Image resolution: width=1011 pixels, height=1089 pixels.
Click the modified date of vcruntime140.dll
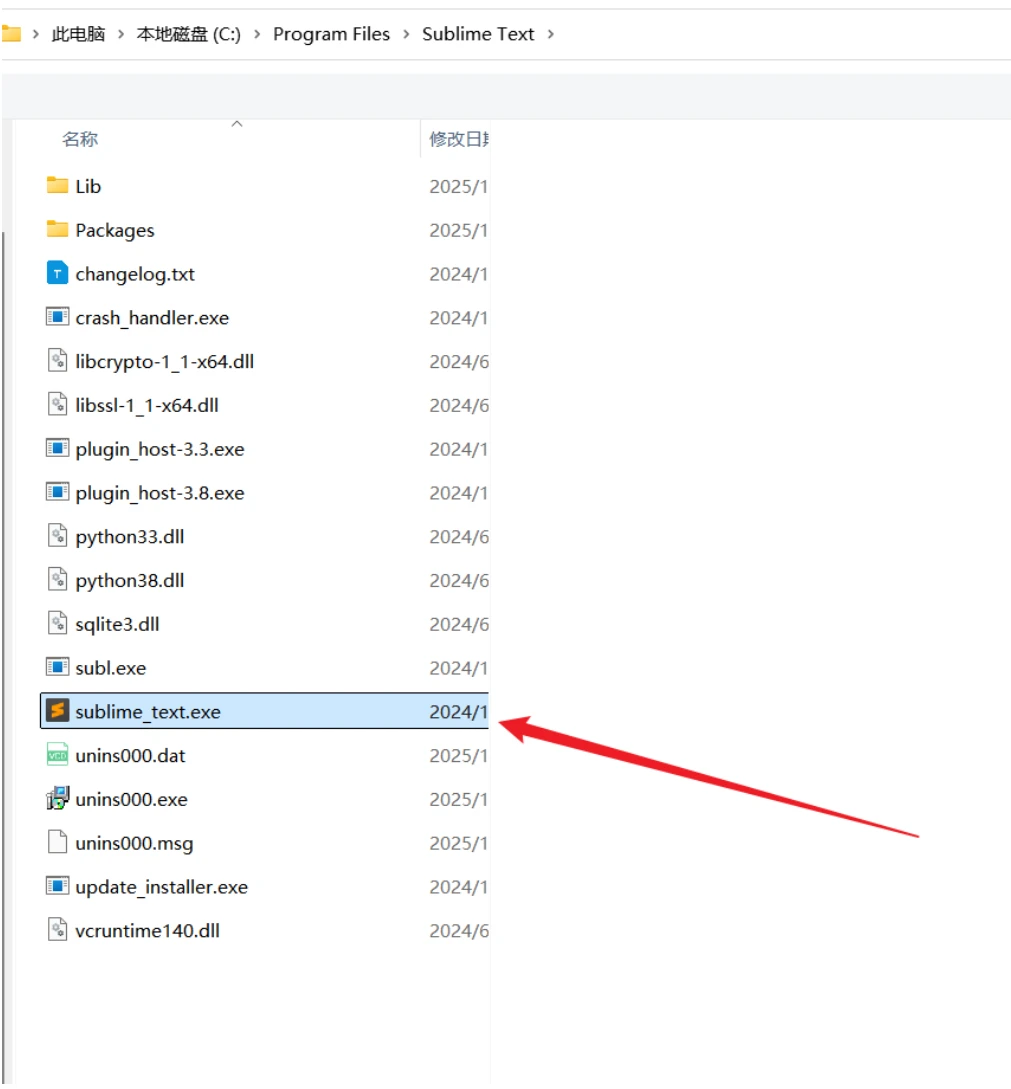(459, 931)
